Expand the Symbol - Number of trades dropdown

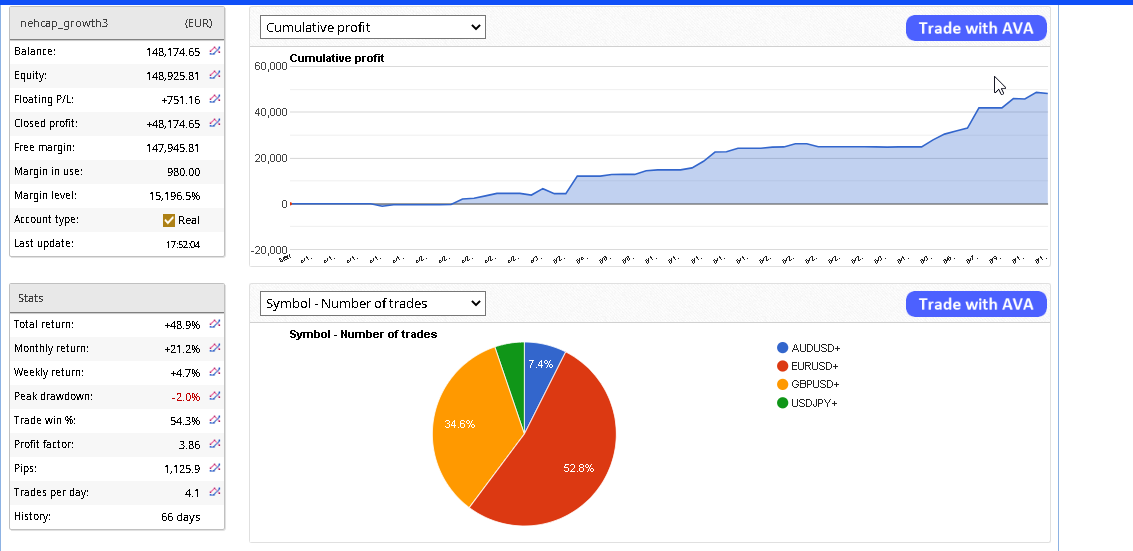pos(372,304)
